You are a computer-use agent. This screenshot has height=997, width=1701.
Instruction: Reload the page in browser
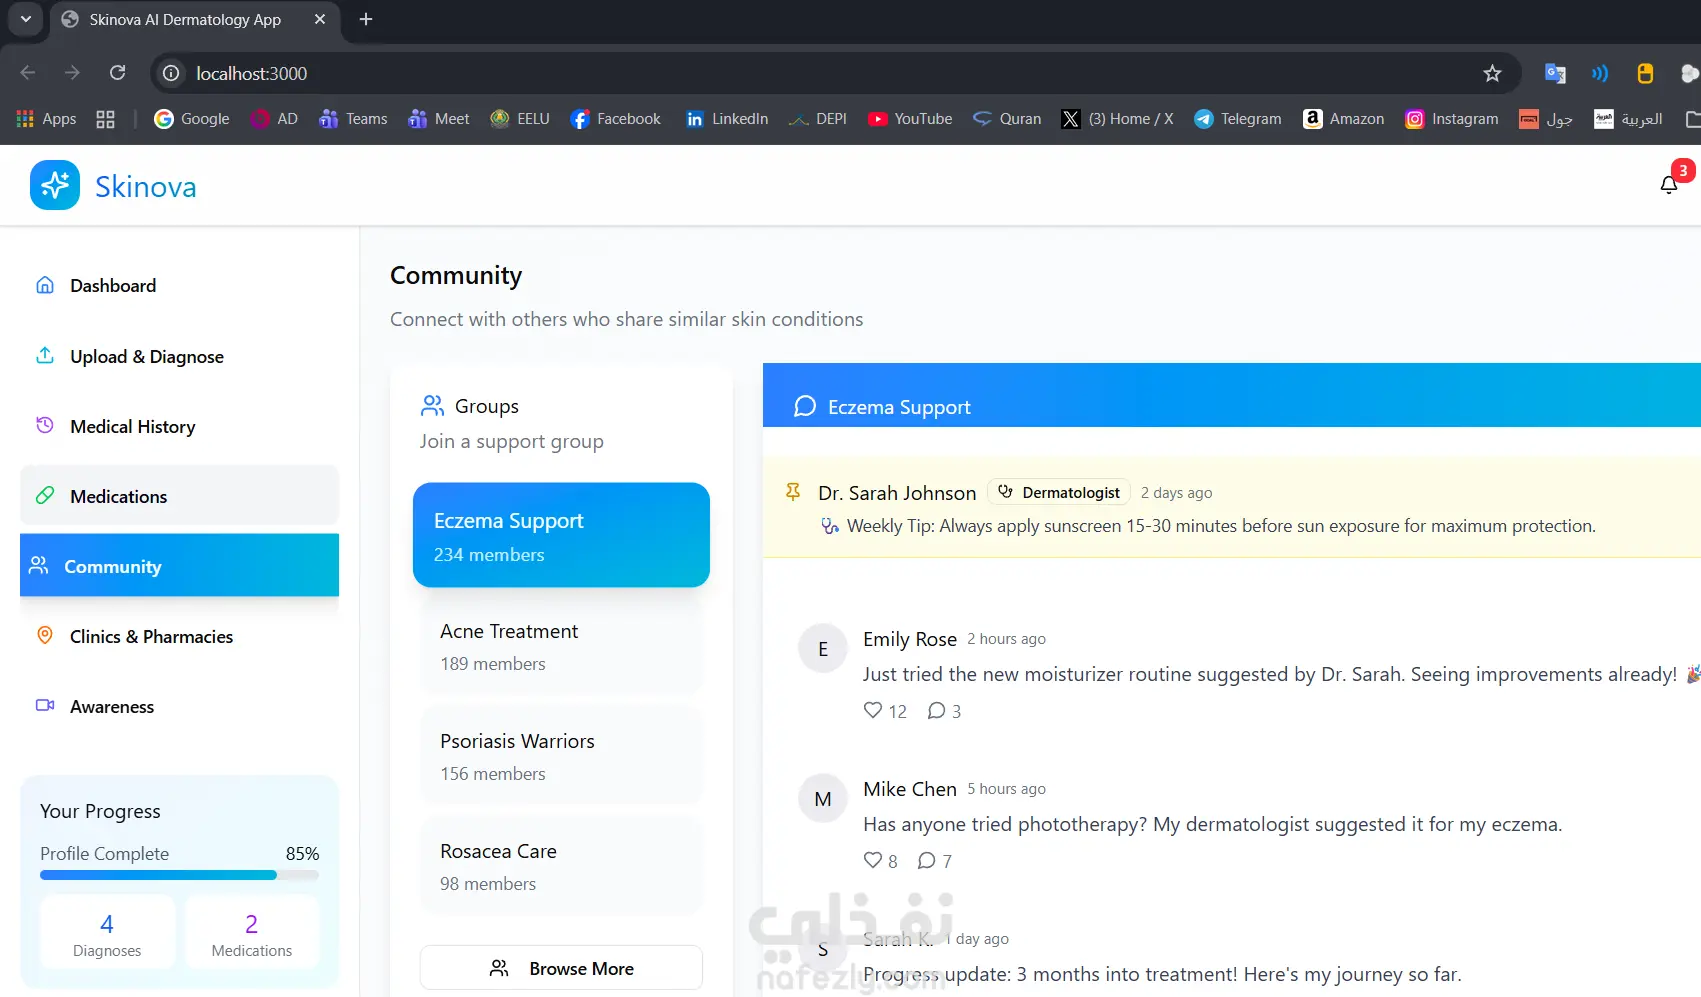117,73
